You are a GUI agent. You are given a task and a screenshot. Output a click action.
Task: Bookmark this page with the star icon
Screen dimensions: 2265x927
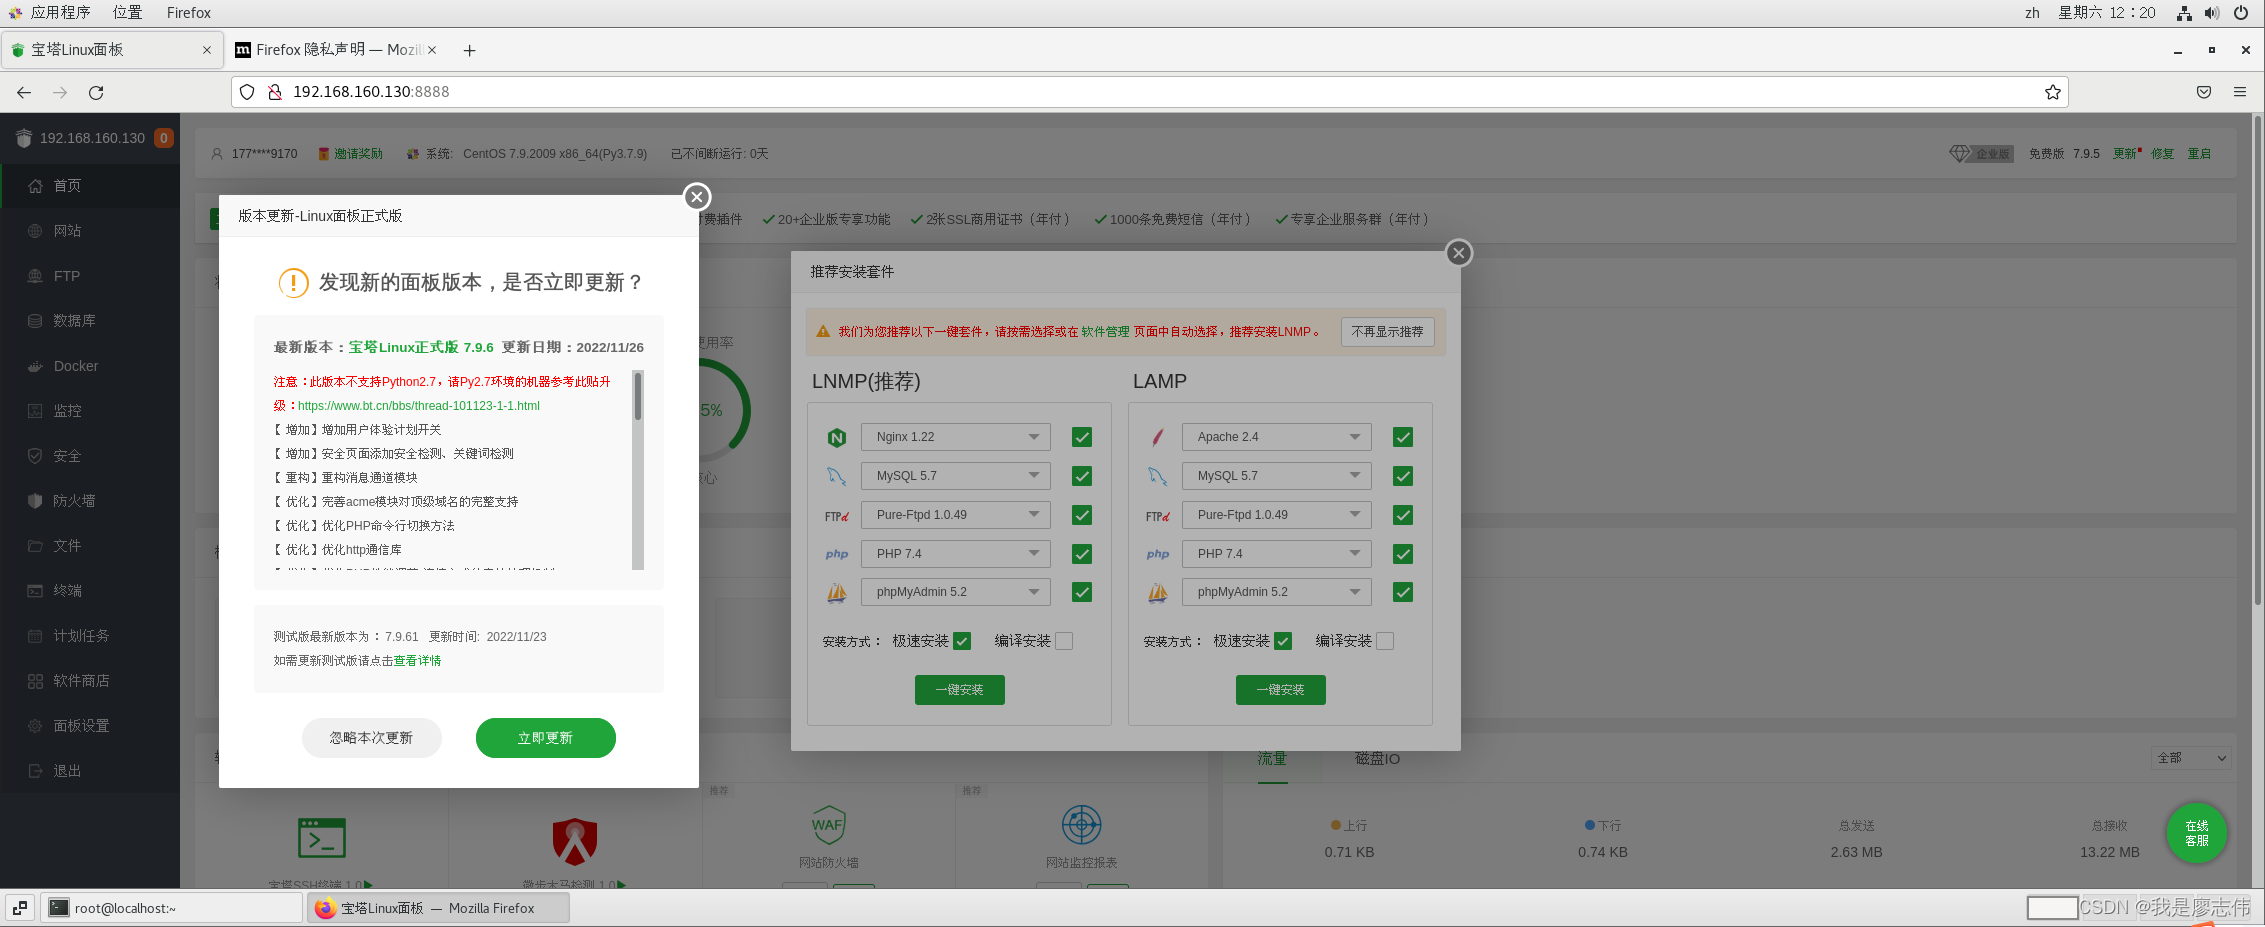(x=2053, y=92)
